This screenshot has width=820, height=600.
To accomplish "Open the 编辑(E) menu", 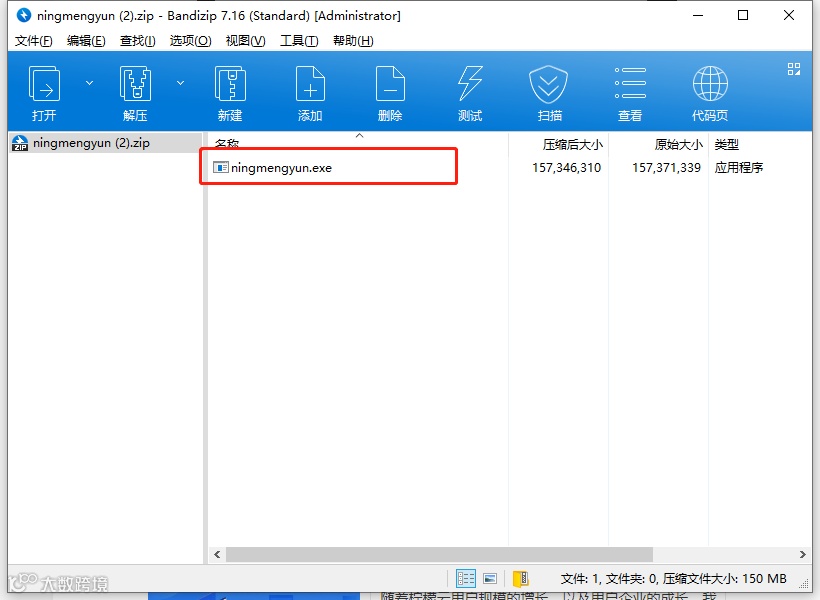I will coord(86,41).
